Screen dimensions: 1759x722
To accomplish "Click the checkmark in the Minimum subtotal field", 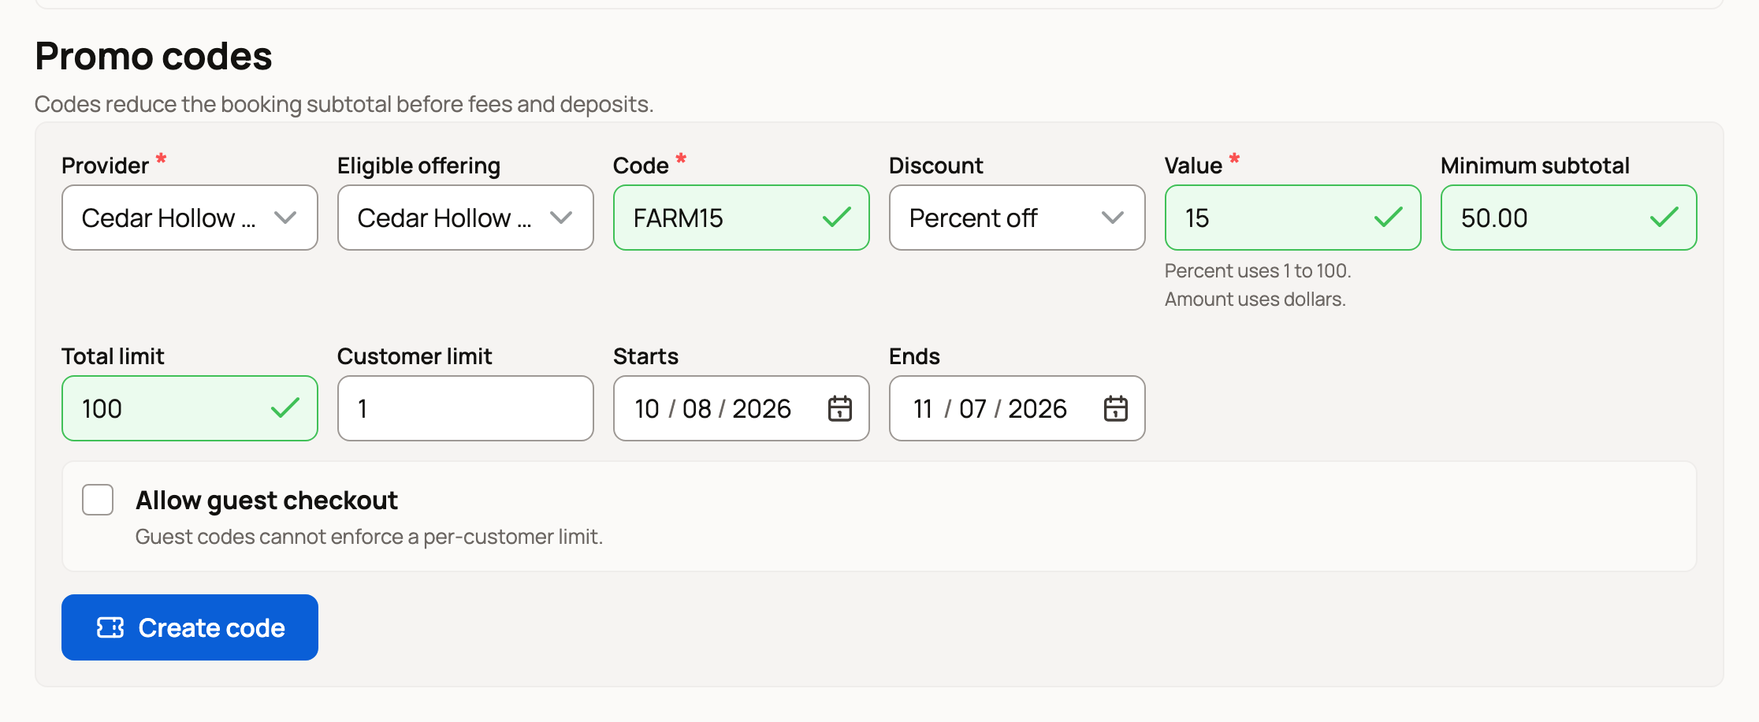I will tap(1664, 217).
